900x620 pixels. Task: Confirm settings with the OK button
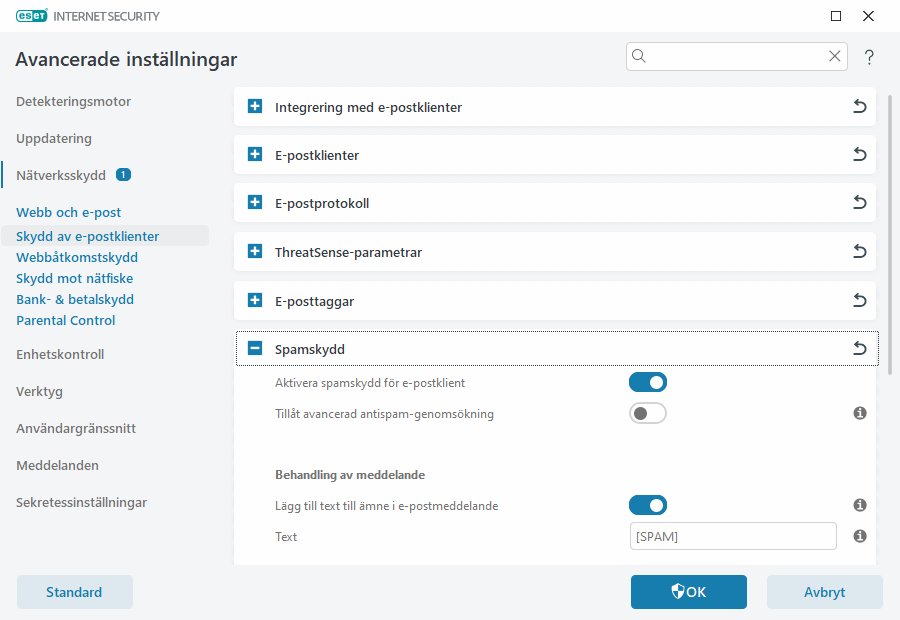click(688, 591)
